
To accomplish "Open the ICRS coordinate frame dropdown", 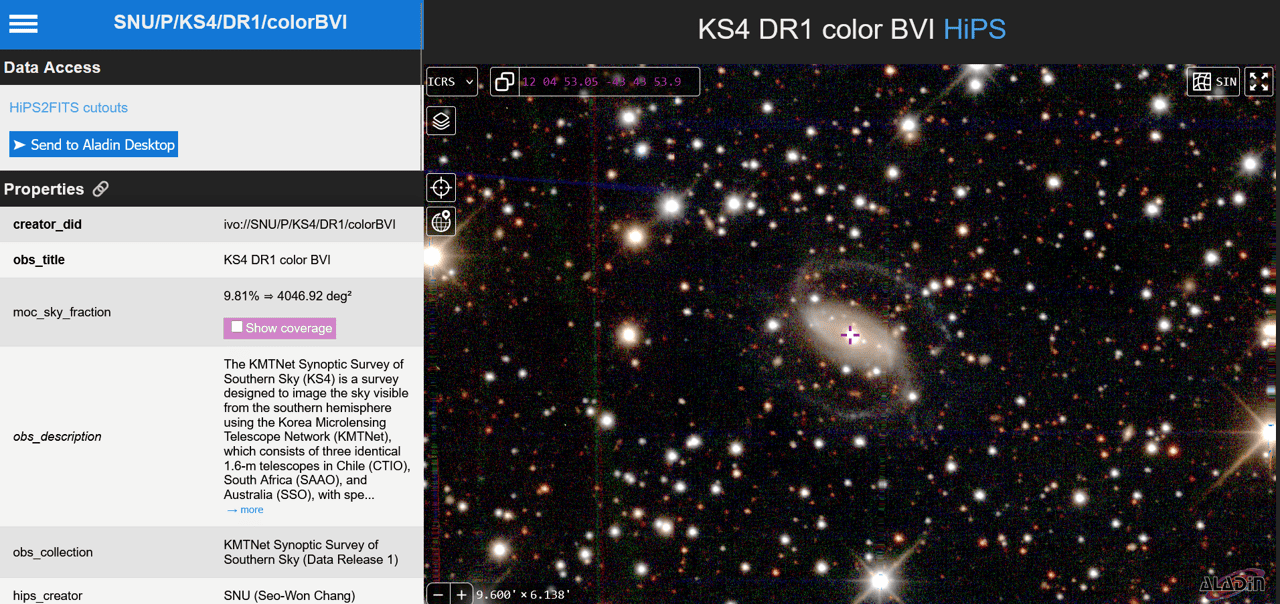I will 452,82.
